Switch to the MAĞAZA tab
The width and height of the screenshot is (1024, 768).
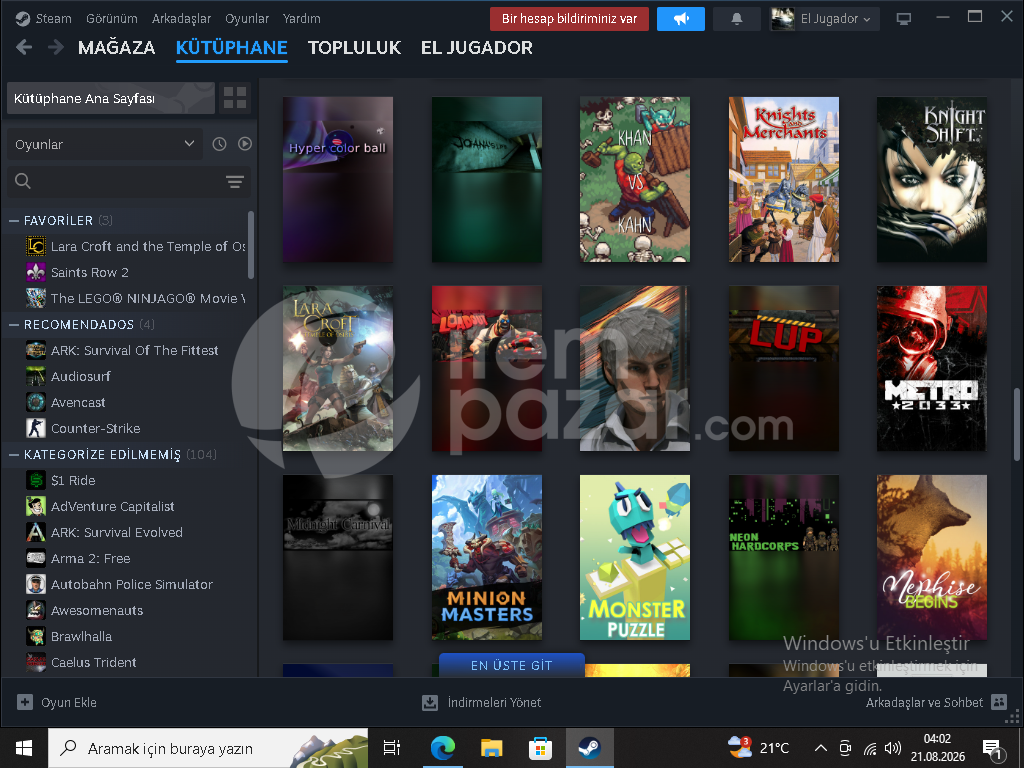(116, 47)
